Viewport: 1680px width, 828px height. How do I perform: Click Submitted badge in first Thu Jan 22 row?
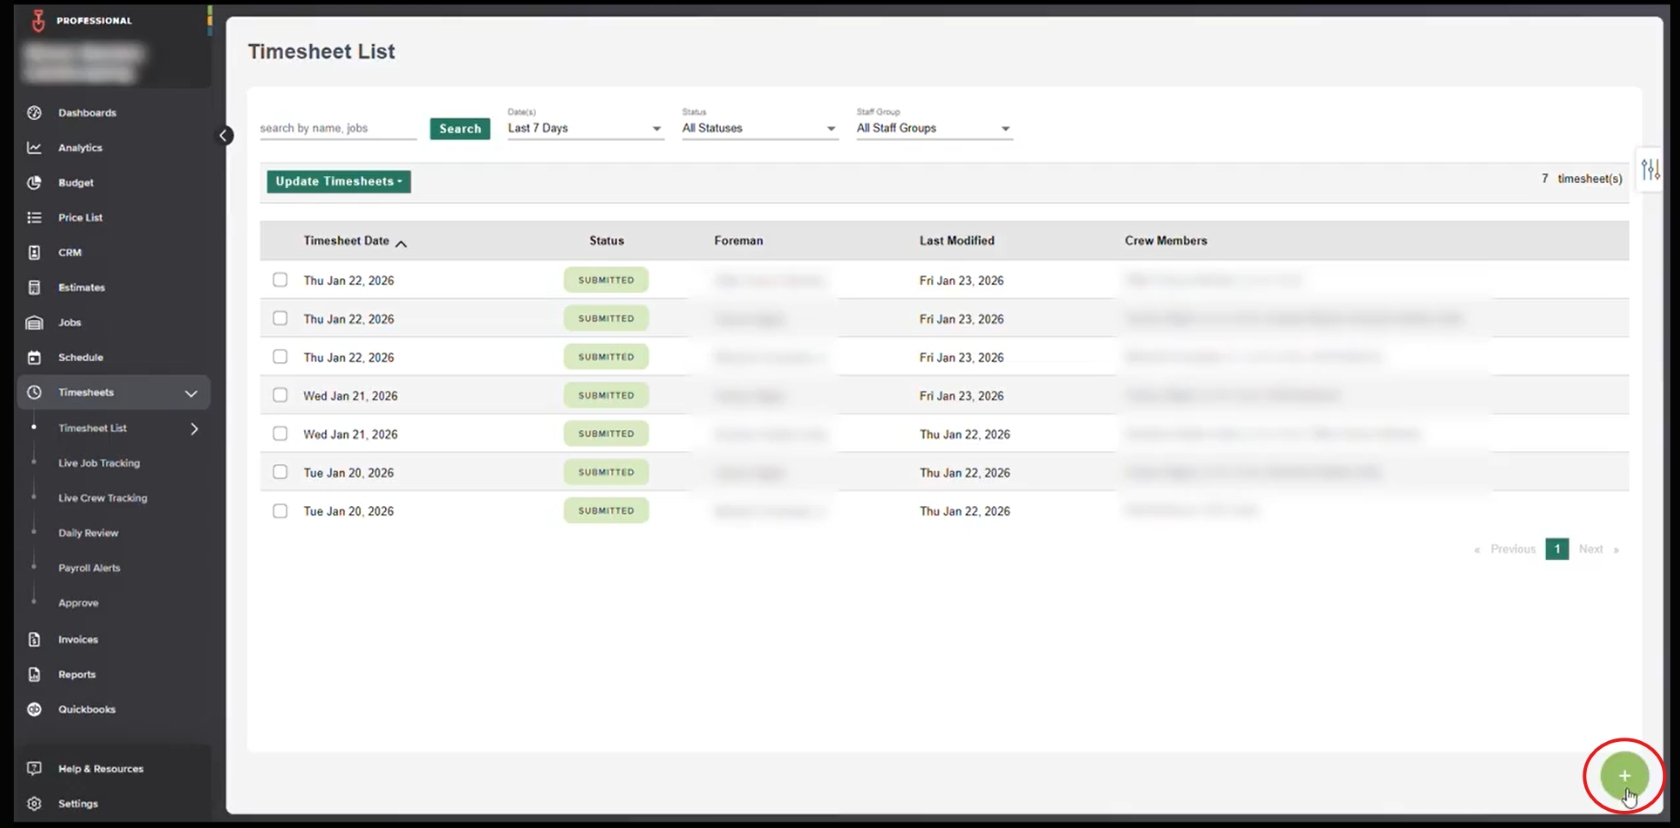(606, 280)
